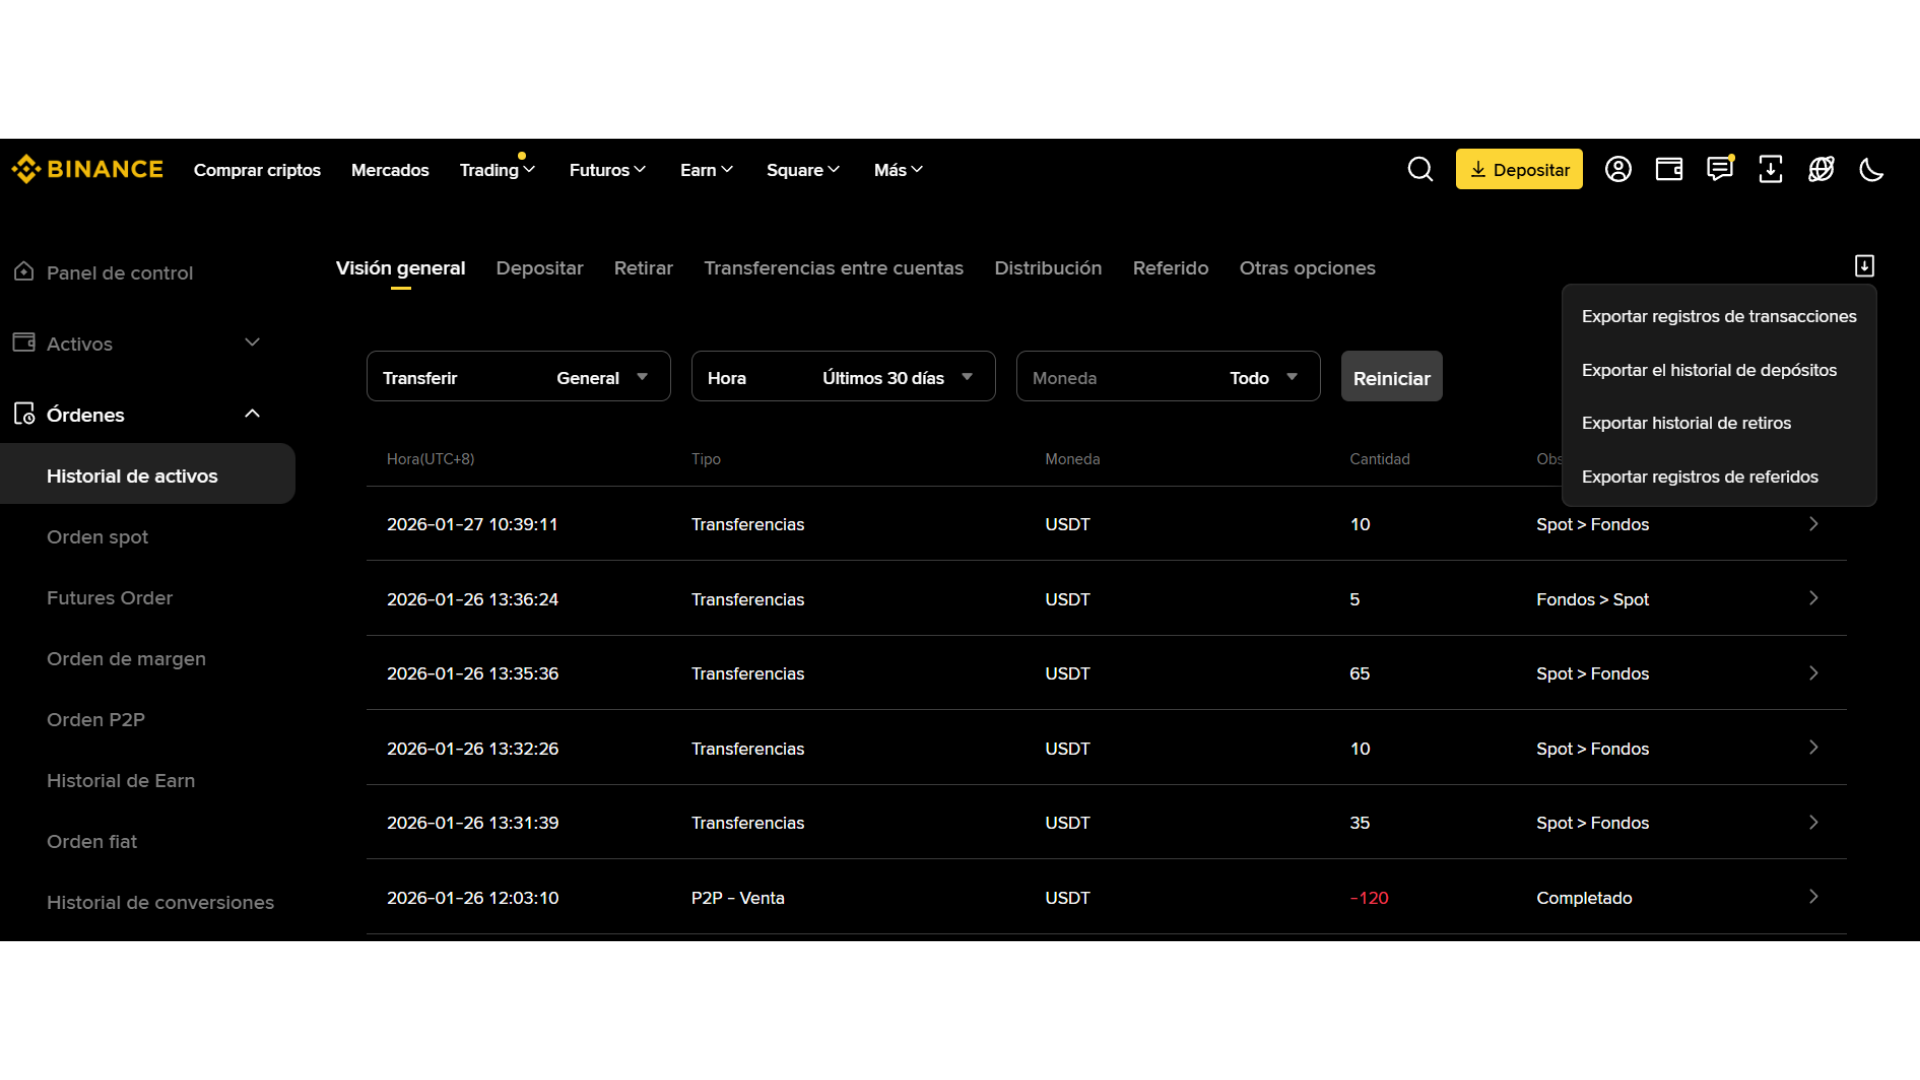Open Historial de conversiones in the sidebar
1920x1080 pixels.
(x=160, y=902)
